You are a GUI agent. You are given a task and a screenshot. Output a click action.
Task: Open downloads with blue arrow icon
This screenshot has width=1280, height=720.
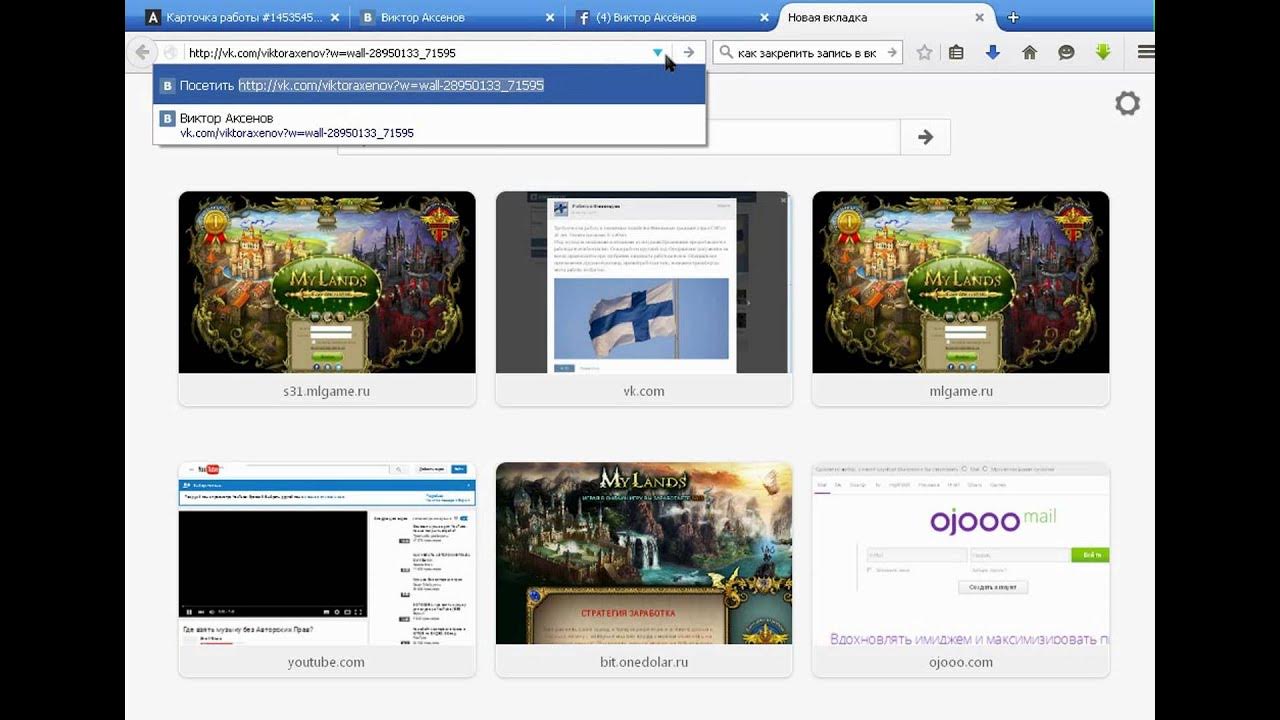[x=992, y=53]
